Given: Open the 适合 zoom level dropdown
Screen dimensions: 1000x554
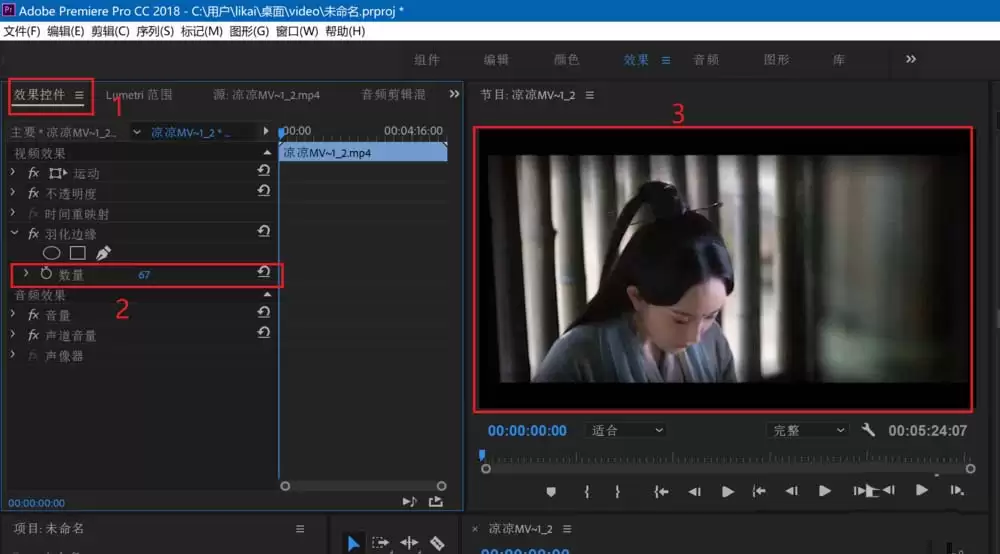Looking at the screenshot, I should tap(627, 430).
